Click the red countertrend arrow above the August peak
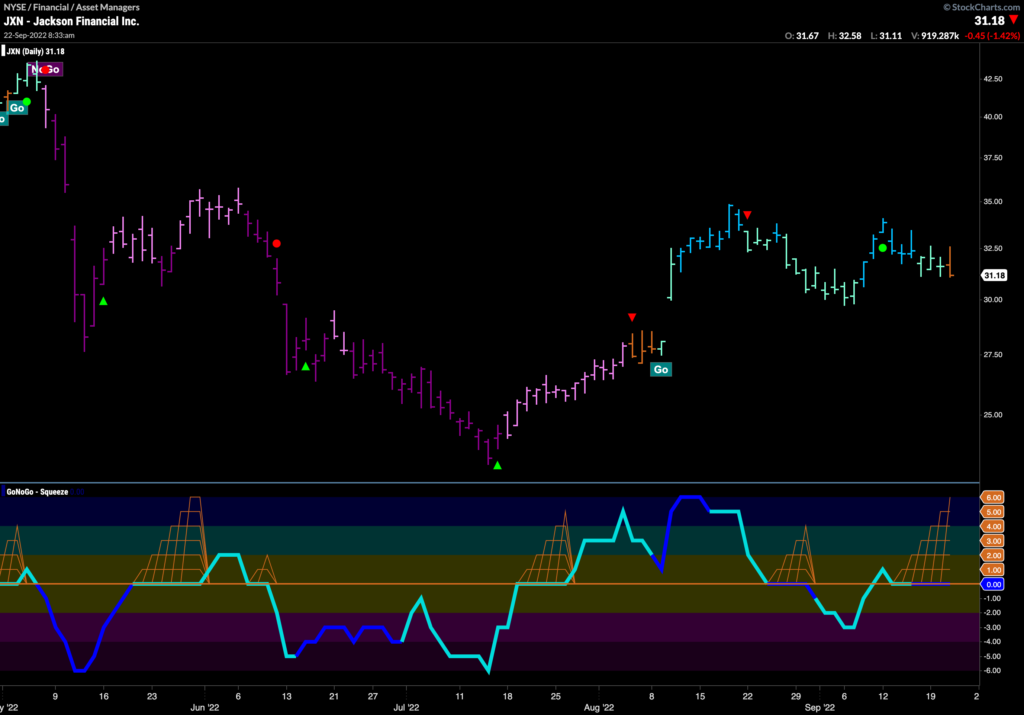This screenshot has width=1024, height=715. pyautogui.click(x=746, y=214)
